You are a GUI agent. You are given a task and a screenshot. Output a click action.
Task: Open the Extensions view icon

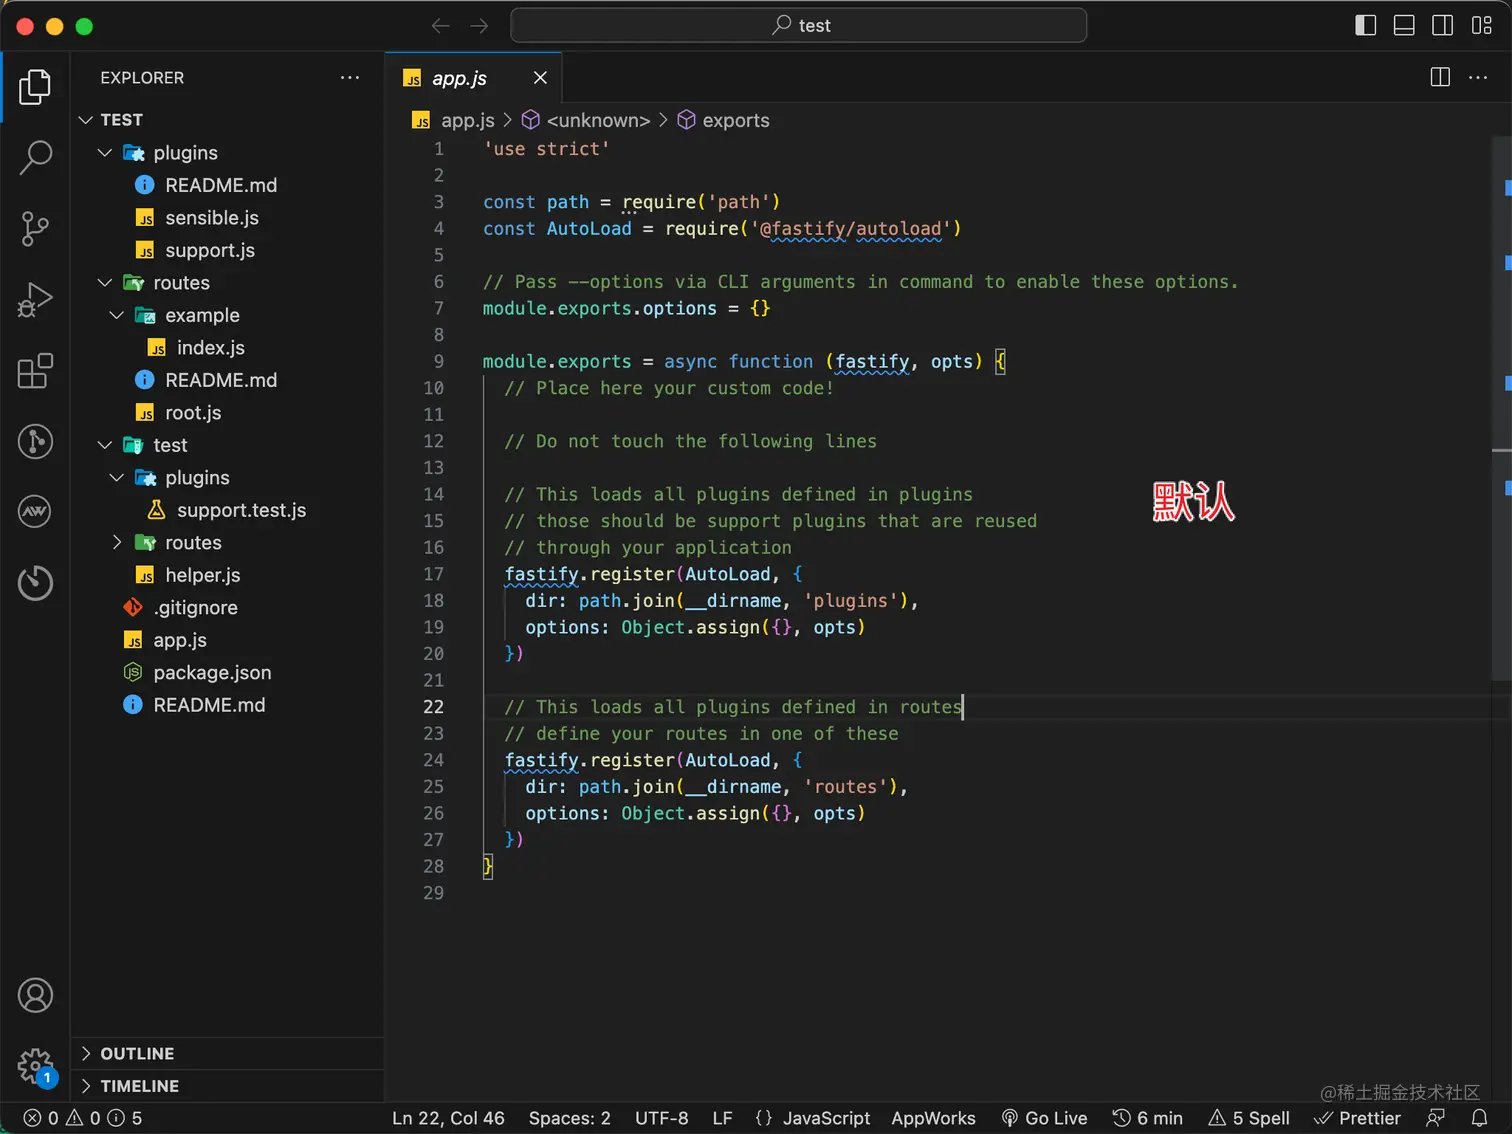pyautogui.click(x=35, y=371)
